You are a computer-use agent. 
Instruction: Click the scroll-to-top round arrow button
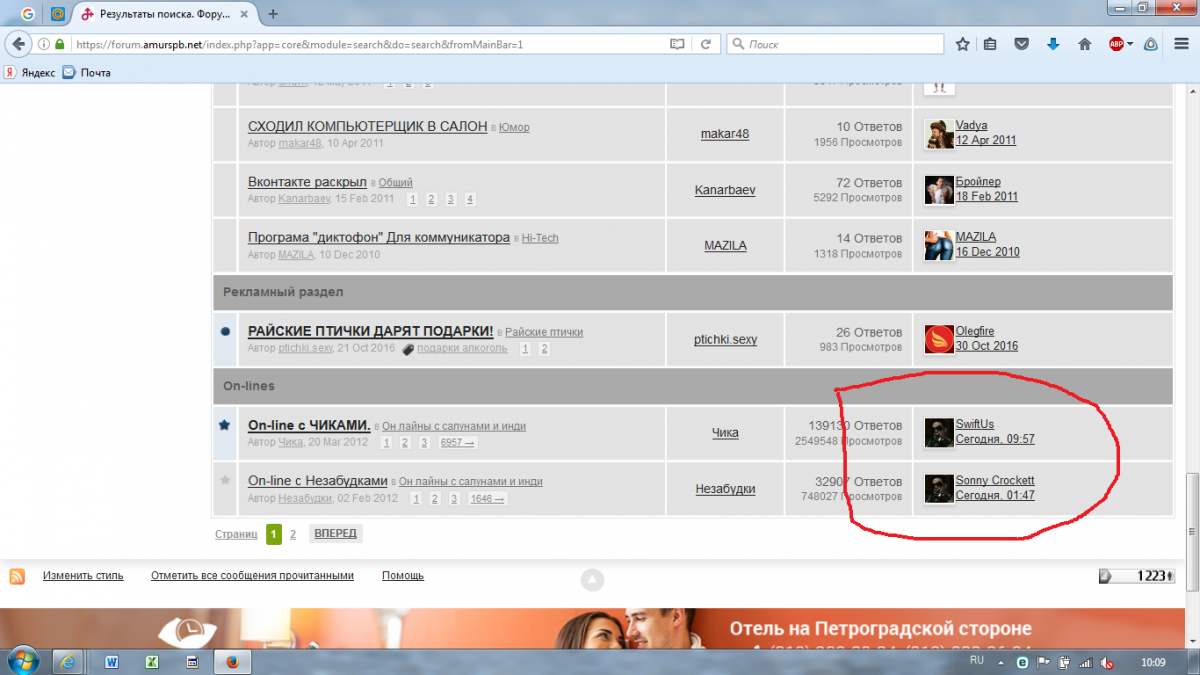click(592, 579)
